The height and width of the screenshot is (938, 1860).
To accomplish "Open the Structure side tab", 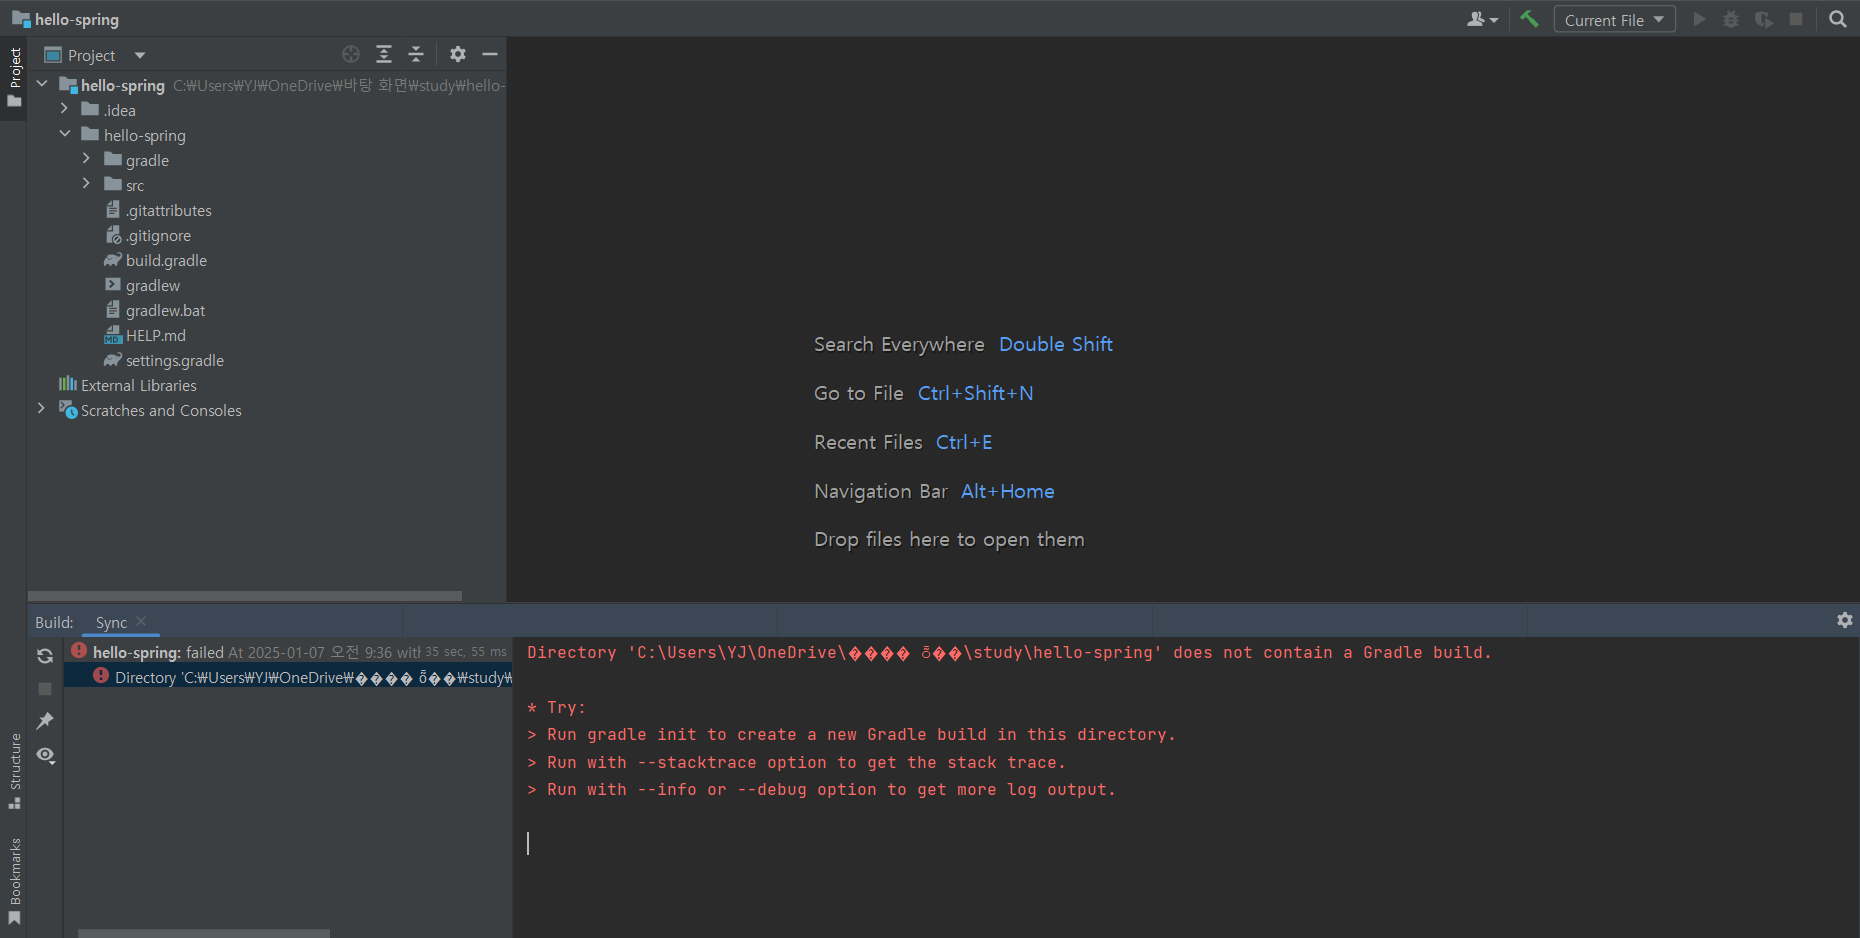I will pos(14,771).
